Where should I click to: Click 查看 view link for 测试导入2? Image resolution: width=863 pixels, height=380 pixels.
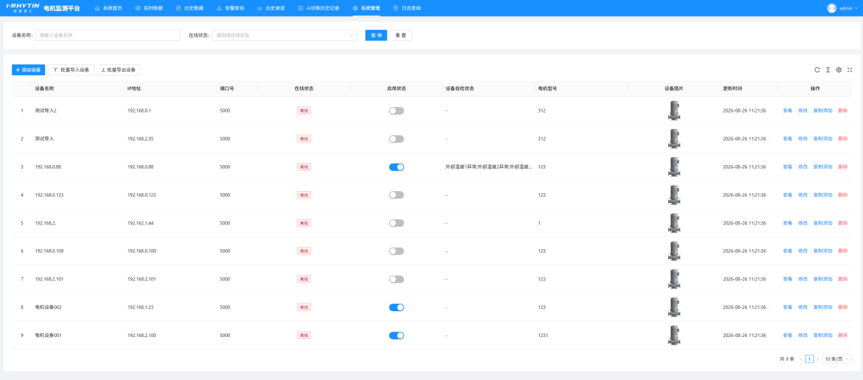(788, 111)
